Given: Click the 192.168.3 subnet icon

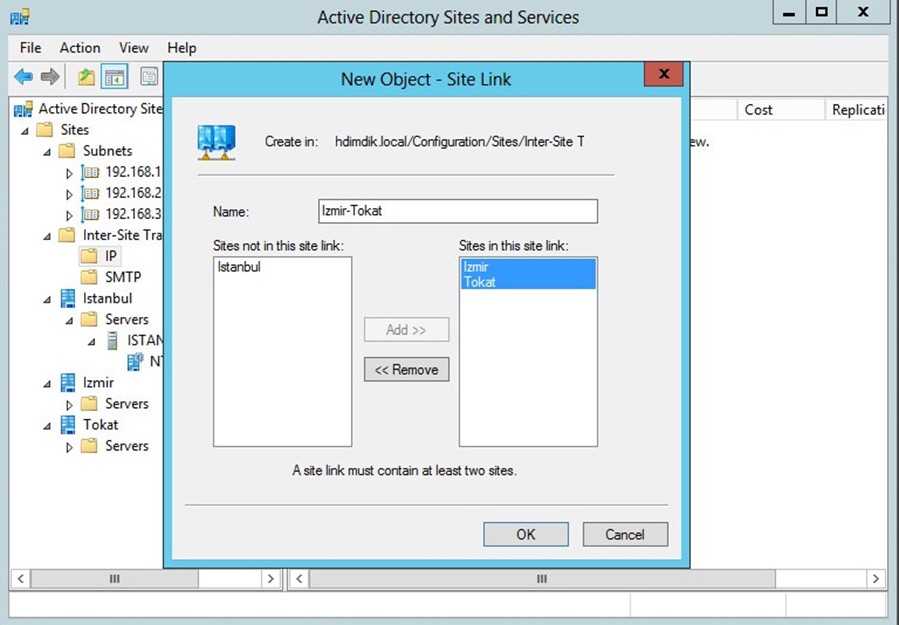Looking at the screenshot, I should (90, 214).
